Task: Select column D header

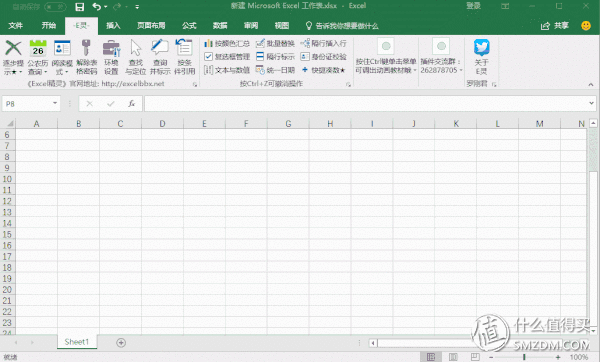Action: click(162, 124)
